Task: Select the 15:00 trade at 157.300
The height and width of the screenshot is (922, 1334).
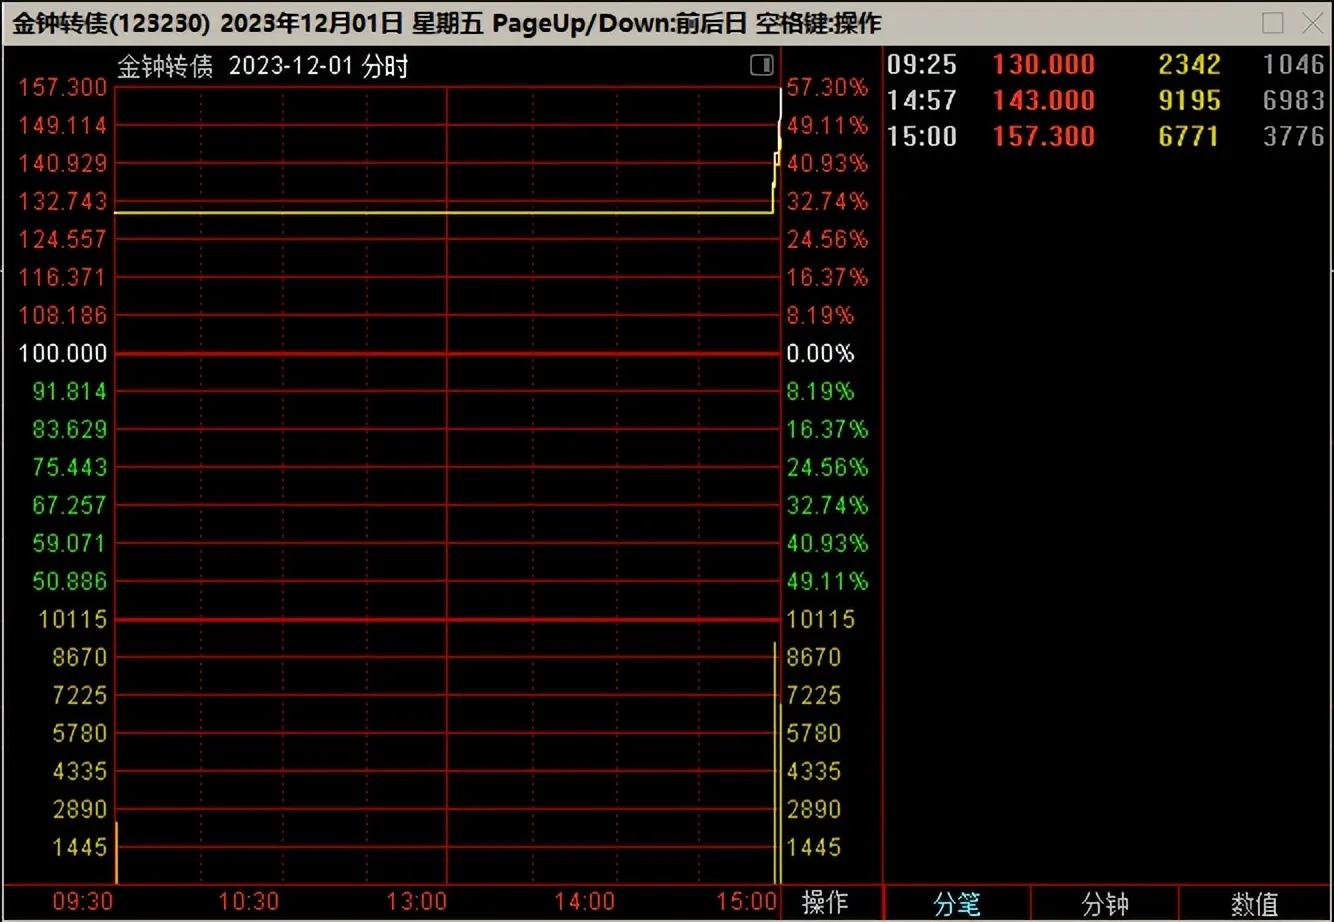Action: (1105, 137)
